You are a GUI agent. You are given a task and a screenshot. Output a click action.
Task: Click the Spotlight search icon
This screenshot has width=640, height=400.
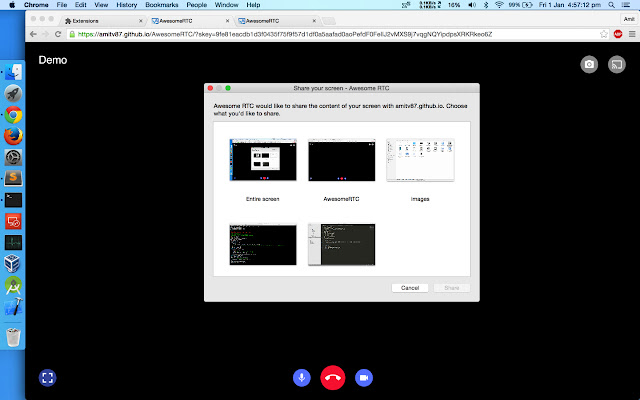point(611,5)
